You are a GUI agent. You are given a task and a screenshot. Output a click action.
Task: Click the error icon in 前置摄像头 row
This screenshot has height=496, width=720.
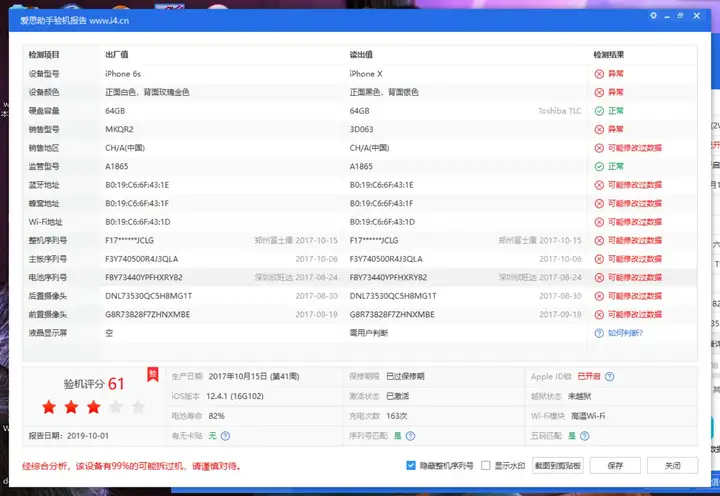point(599,315)
